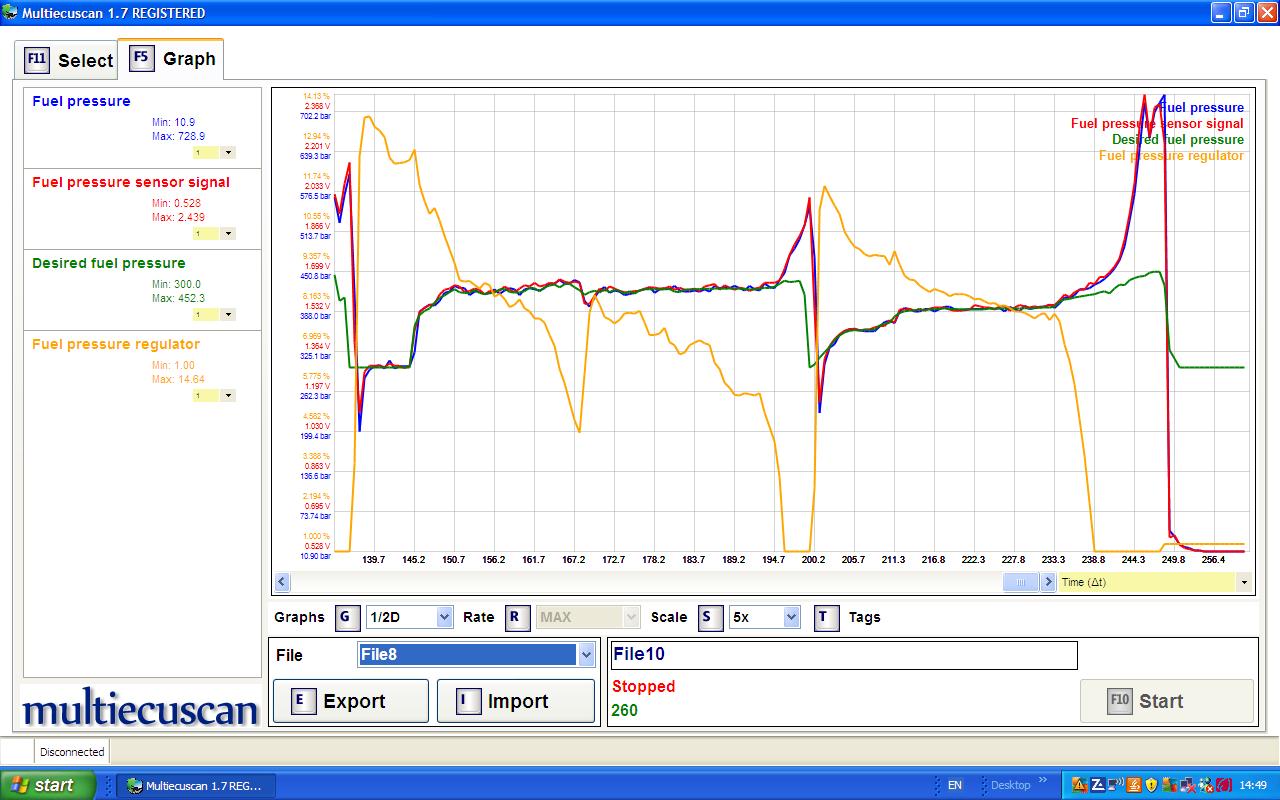Viewport: 1280px width, 800px height.
Task: Click the T button for Tags
Action: pyautogui.click(x=826, y=617)
